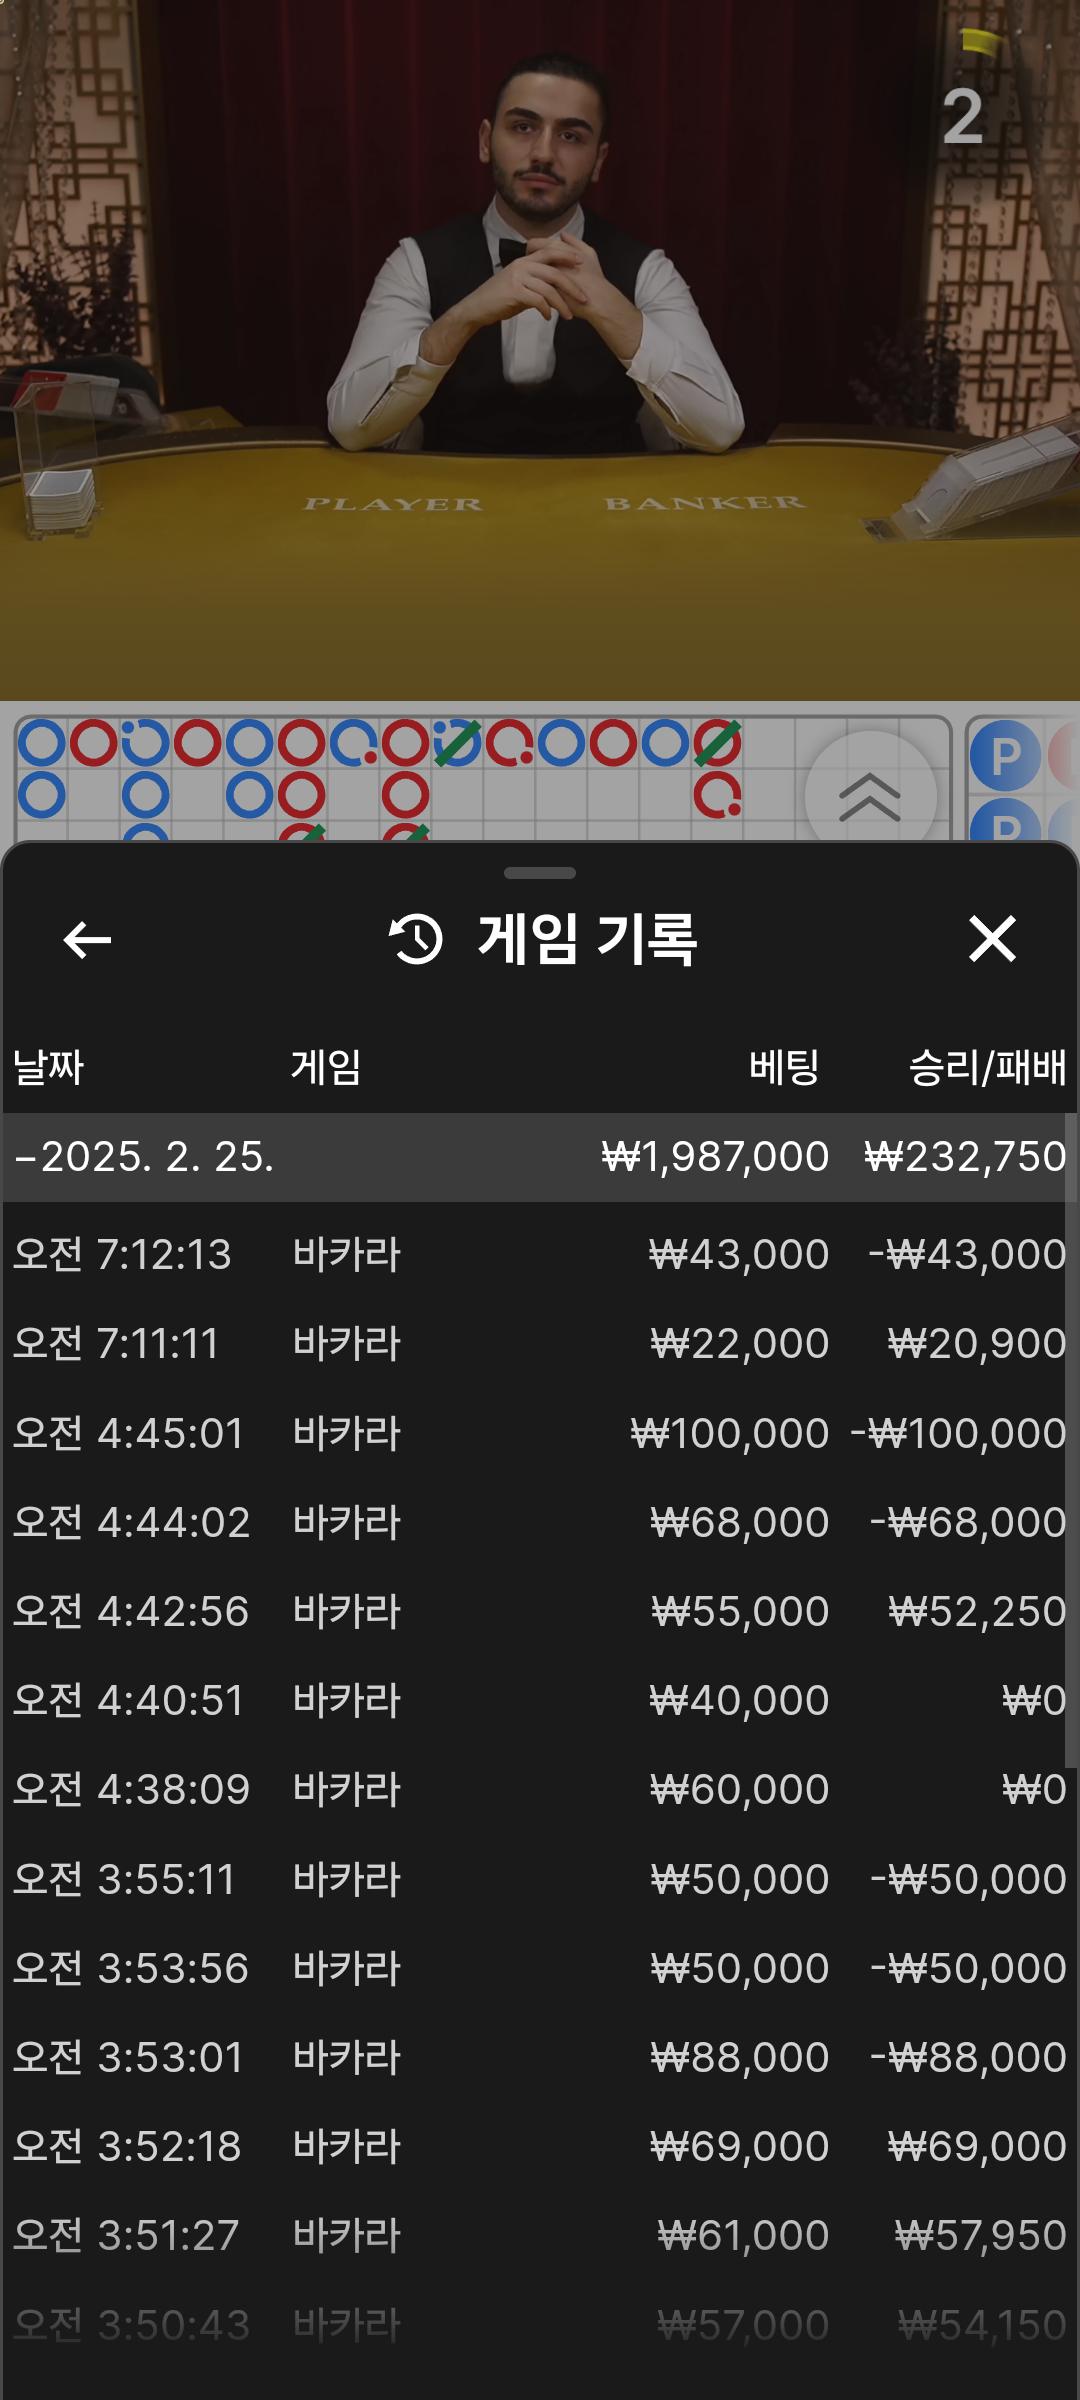
Task: Open the 오전 3:55:11 game entry
Action: pyautogui.click(x=540, y=1880)
